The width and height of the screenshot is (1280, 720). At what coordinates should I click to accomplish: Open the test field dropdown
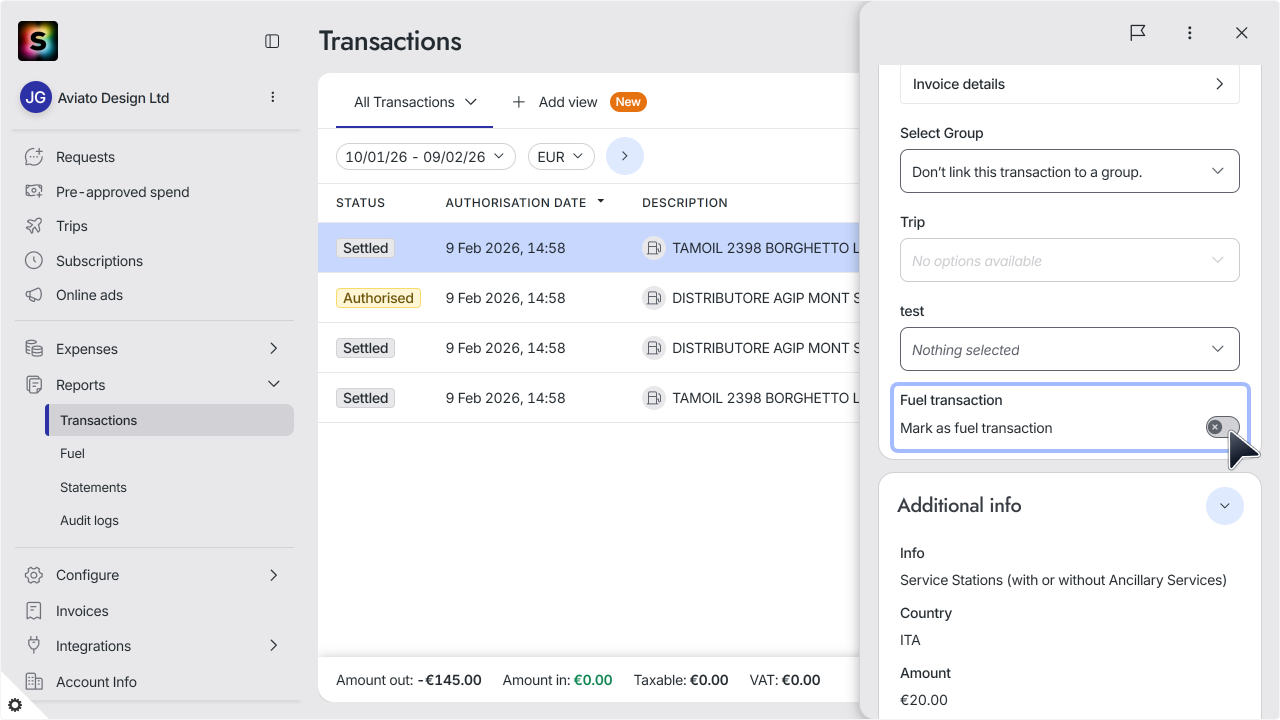coord(1070,349)
